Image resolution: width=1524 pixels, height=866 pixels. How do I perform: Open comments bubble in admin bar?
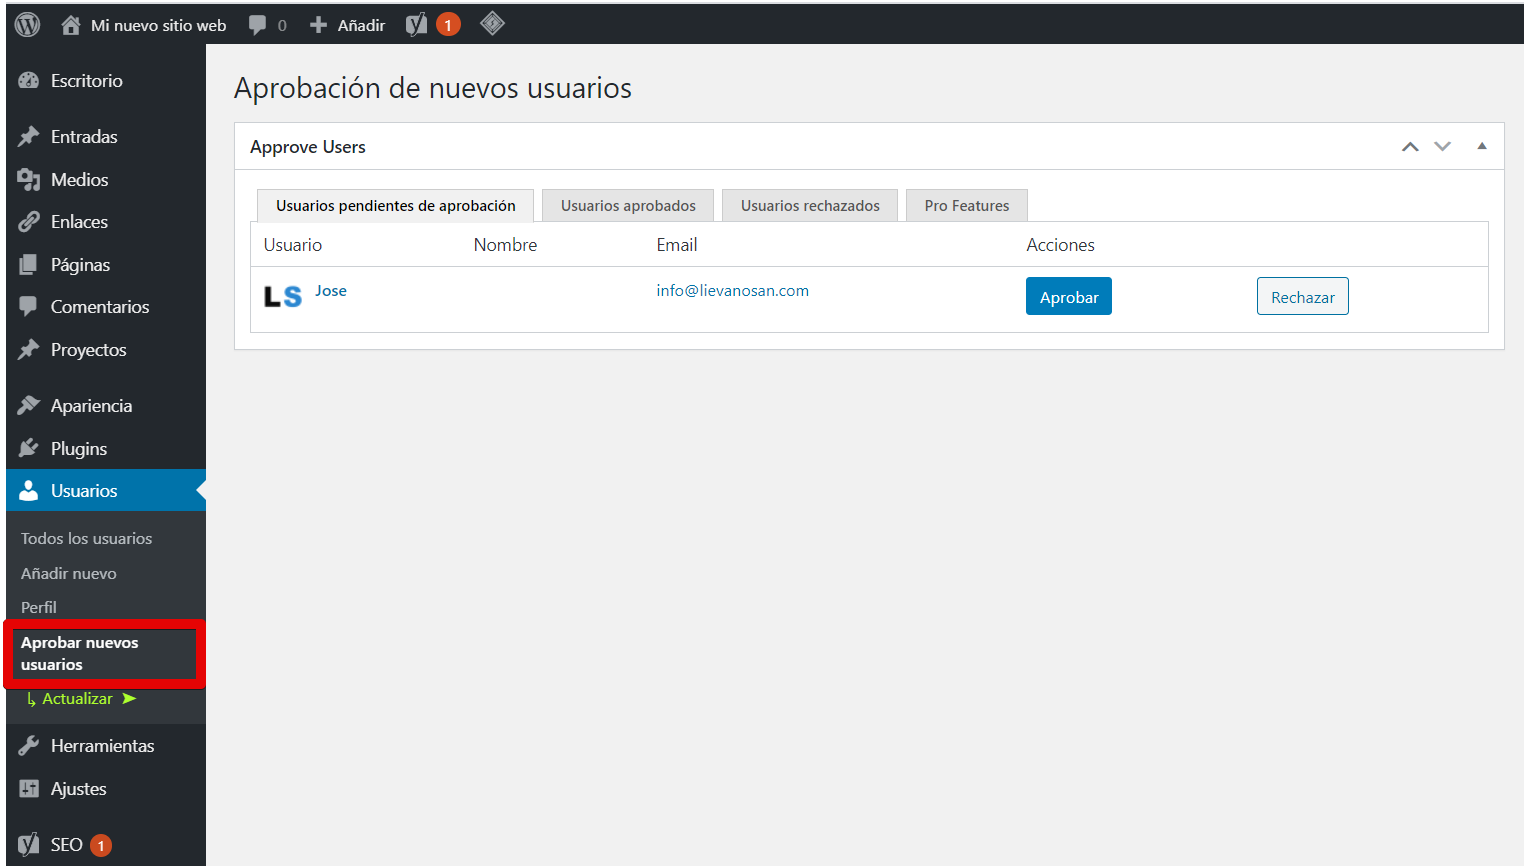(x=257, y=26)
